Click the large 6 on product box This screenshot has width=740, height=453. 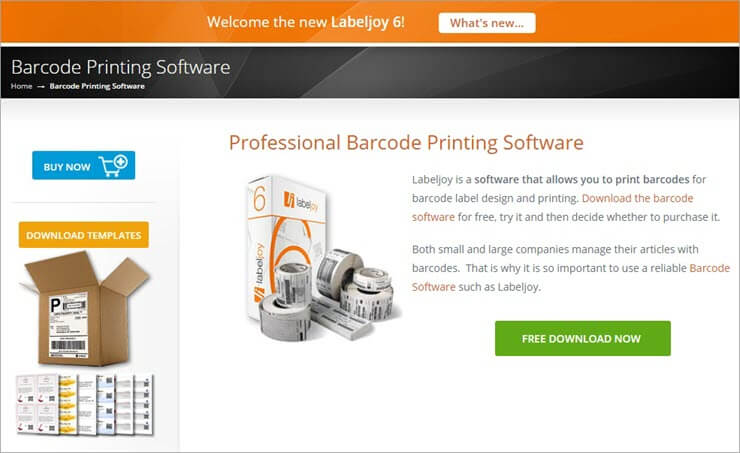tap(260, 199)
